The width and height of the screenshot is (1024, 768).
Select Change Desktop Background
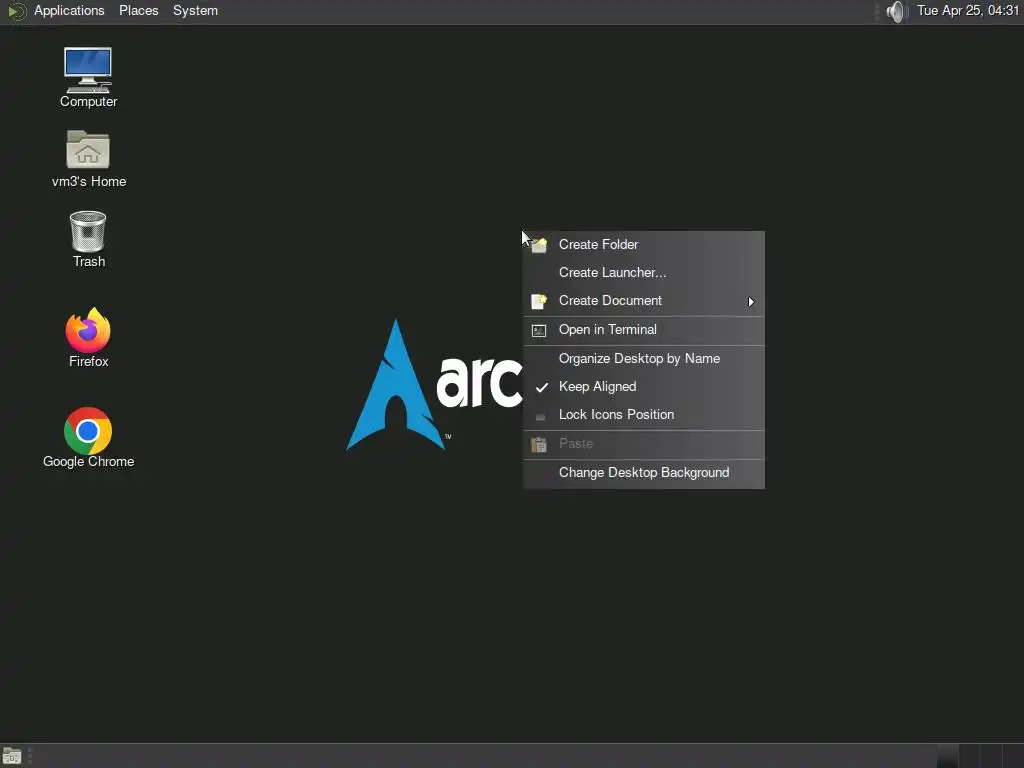pyautogui.click(x=644, y=473)
